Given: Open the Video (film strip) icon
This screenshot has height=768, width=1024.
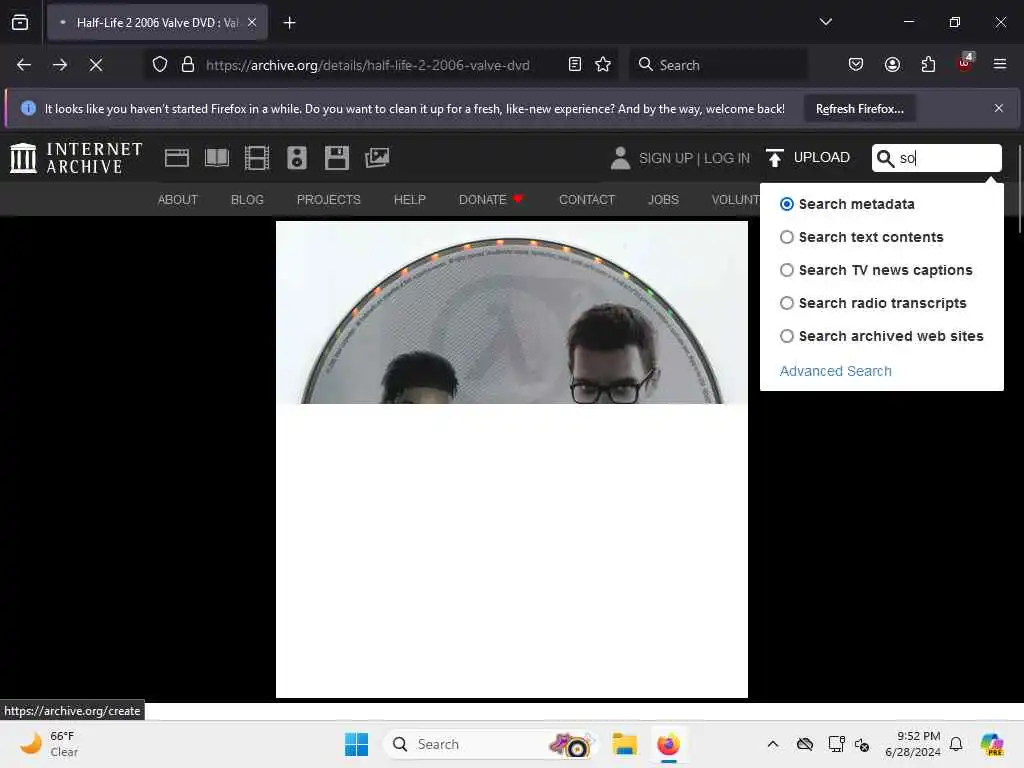Looking at the screenshot, I should [x=257, y=158].
